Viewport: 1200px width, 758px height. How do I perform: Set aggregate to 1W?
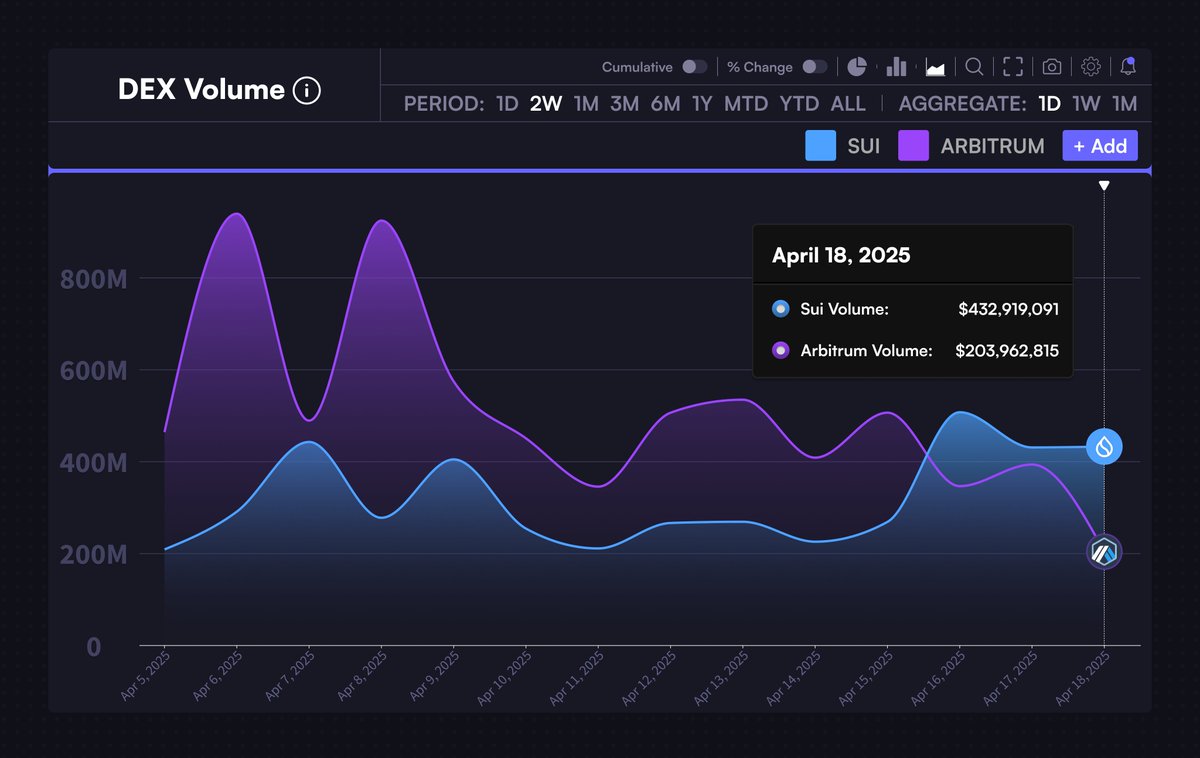(x=1086, y=104)
